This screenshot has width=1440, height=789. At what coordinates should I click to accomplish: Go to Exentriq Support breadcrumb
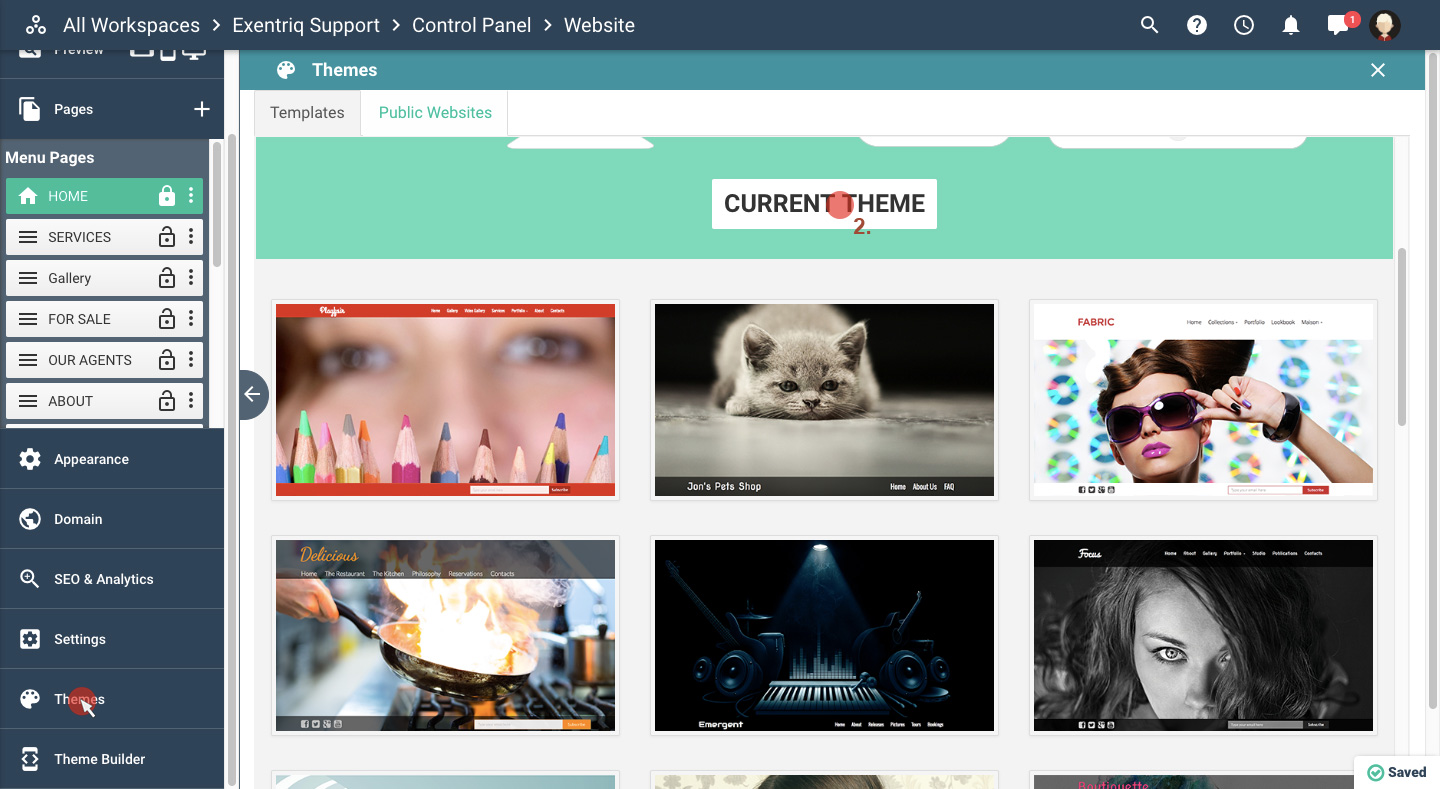pos(306,25)
